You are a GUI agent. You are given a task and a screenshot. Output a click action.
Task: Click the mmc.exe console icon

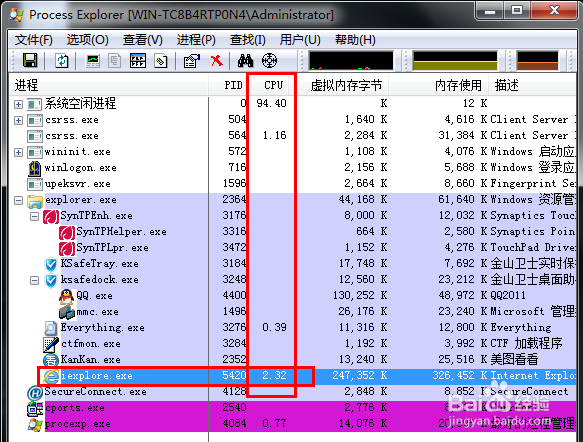coord(67,313)
